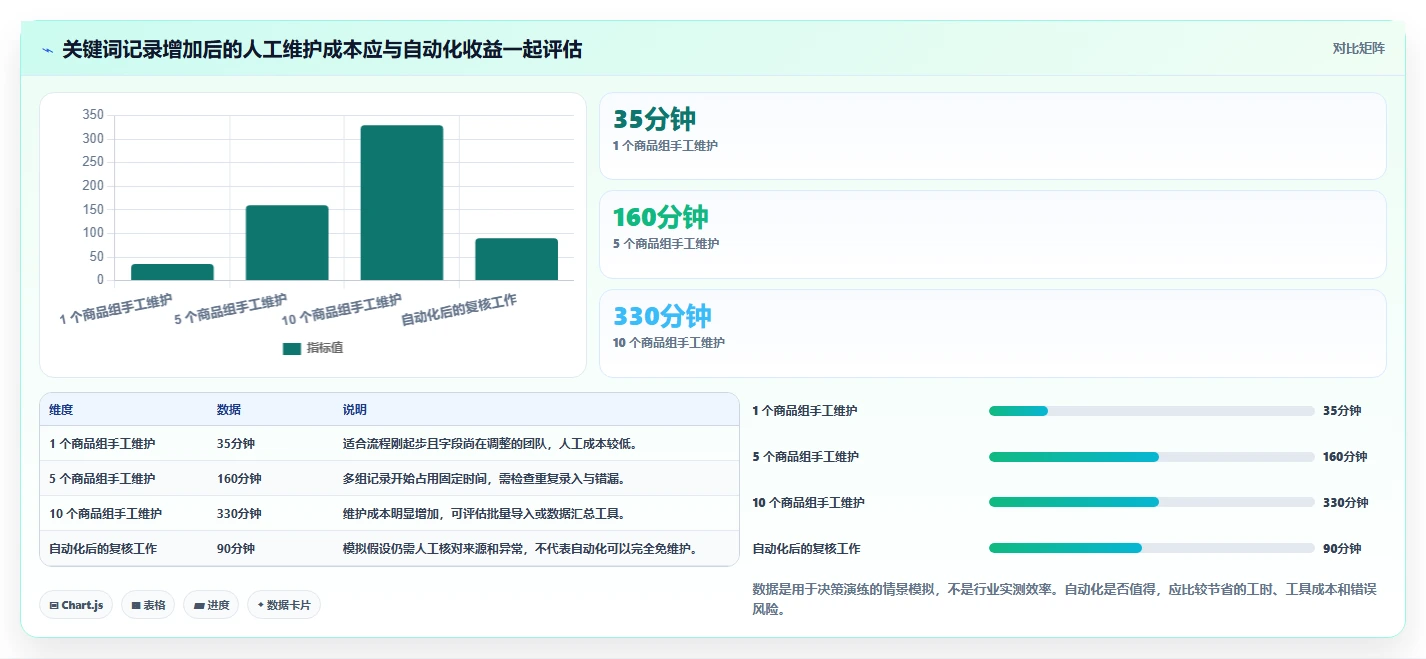The width and height of the screenshot is (1426, 659).
Task: Click the lightning icon beside the title
Action: 48,50
